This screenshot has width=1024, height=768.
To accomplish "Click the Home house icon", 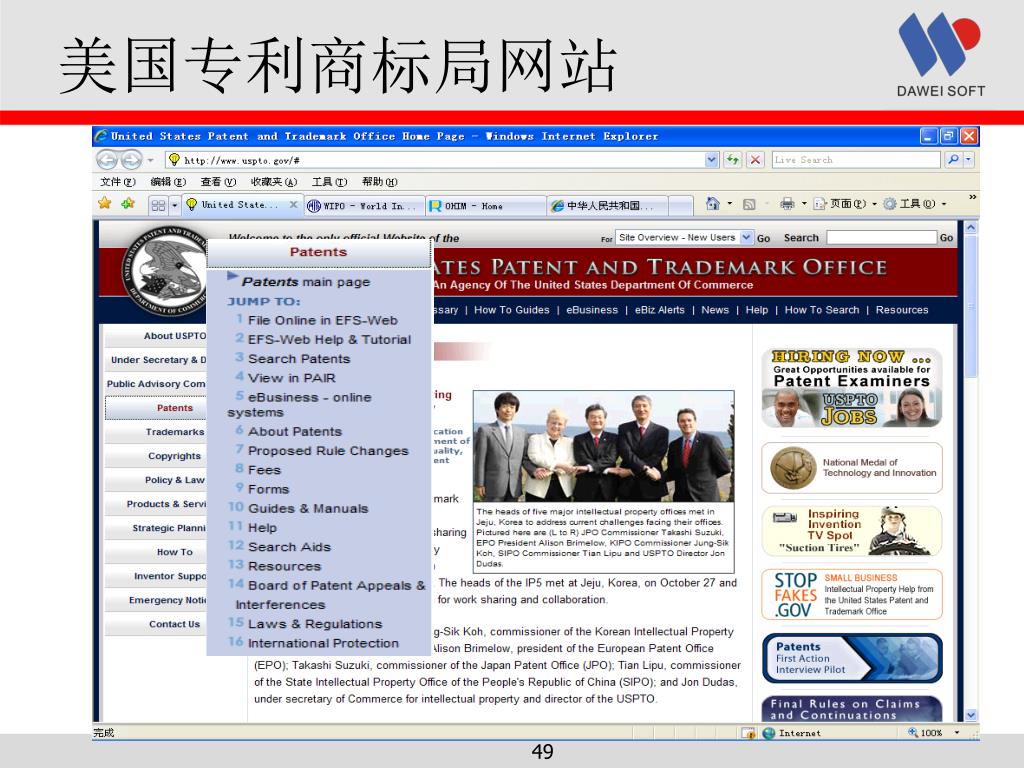I will coord(712,204).
